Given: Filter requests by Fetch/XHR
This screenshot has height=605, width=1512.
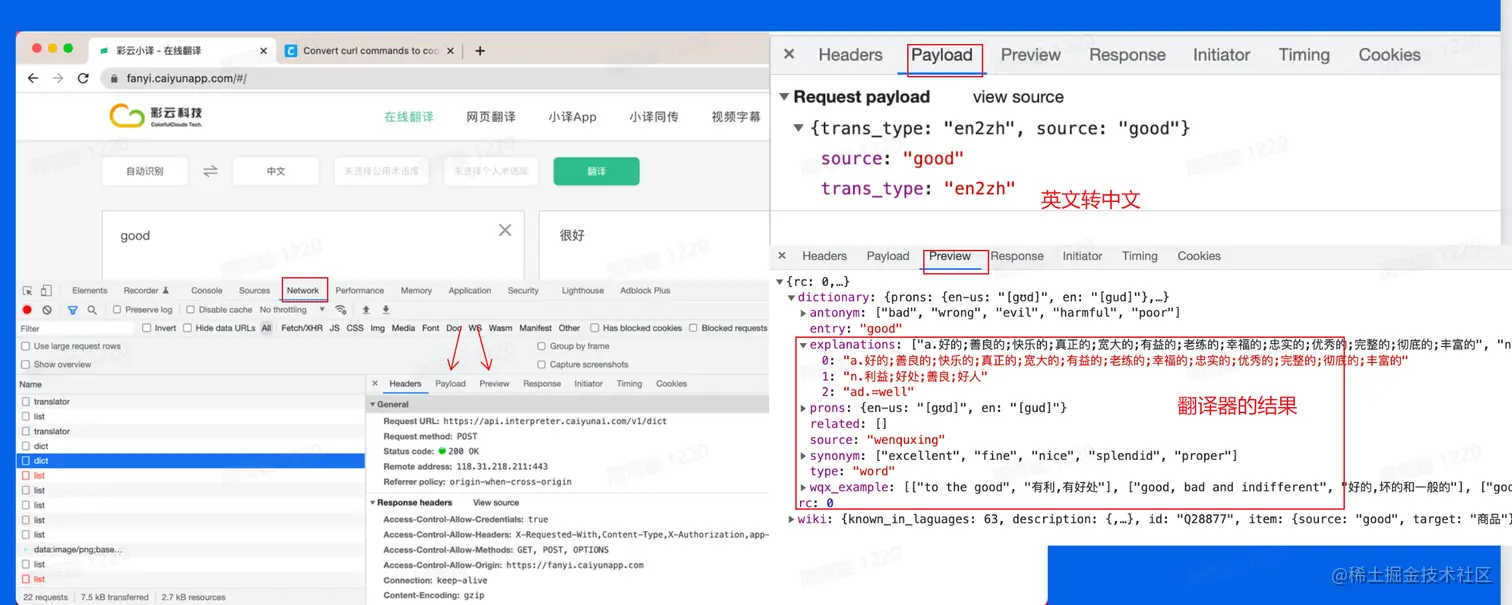Looking at the screenshot, I should [x=302, y=328].
